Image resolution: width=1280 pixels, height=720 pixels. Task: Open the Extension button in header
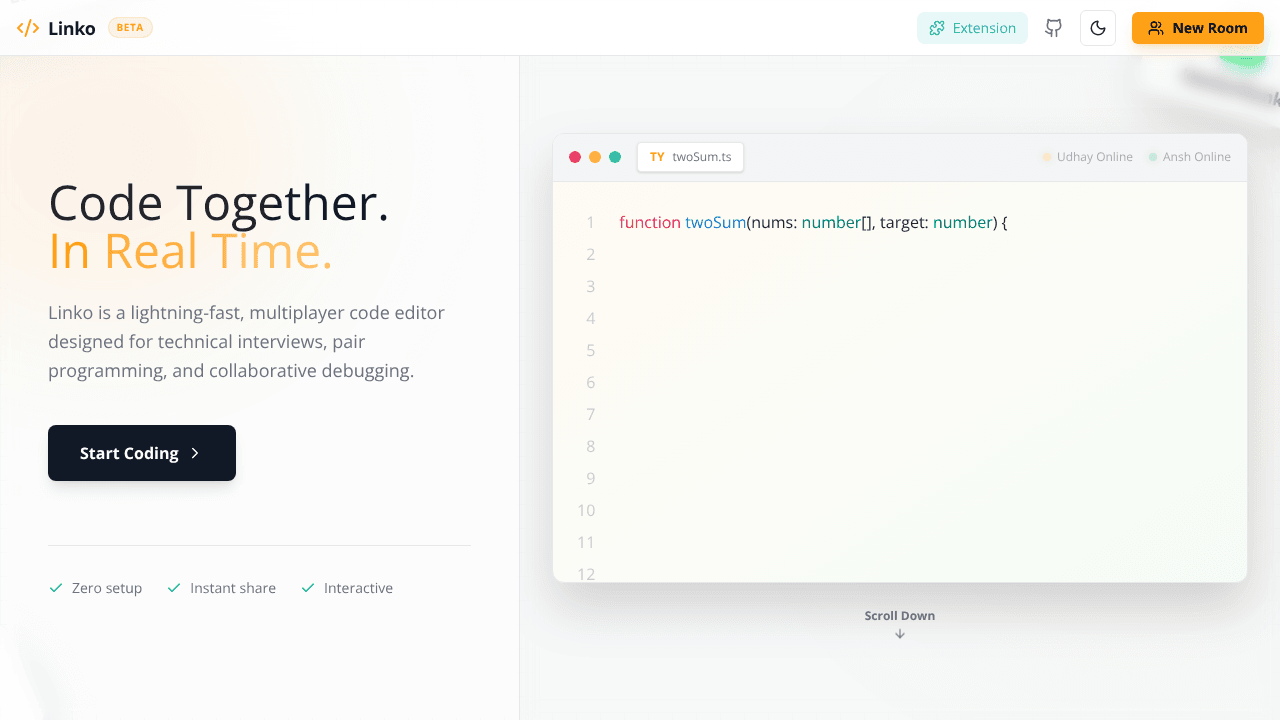972,28
